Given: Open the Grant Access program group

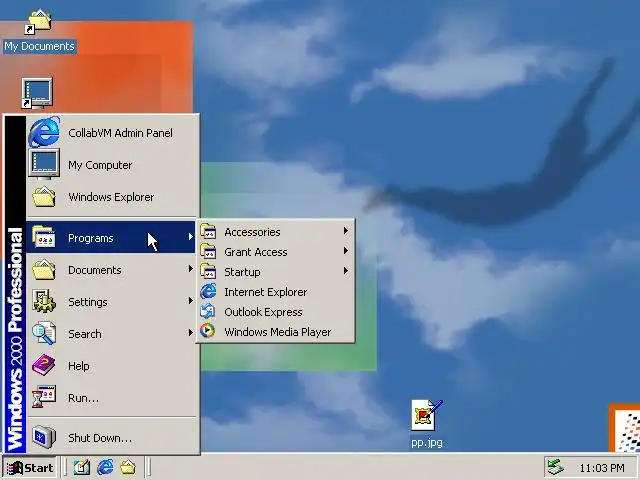Looking at the screenshot, I should pyautogui.click(x=276, y=252).
